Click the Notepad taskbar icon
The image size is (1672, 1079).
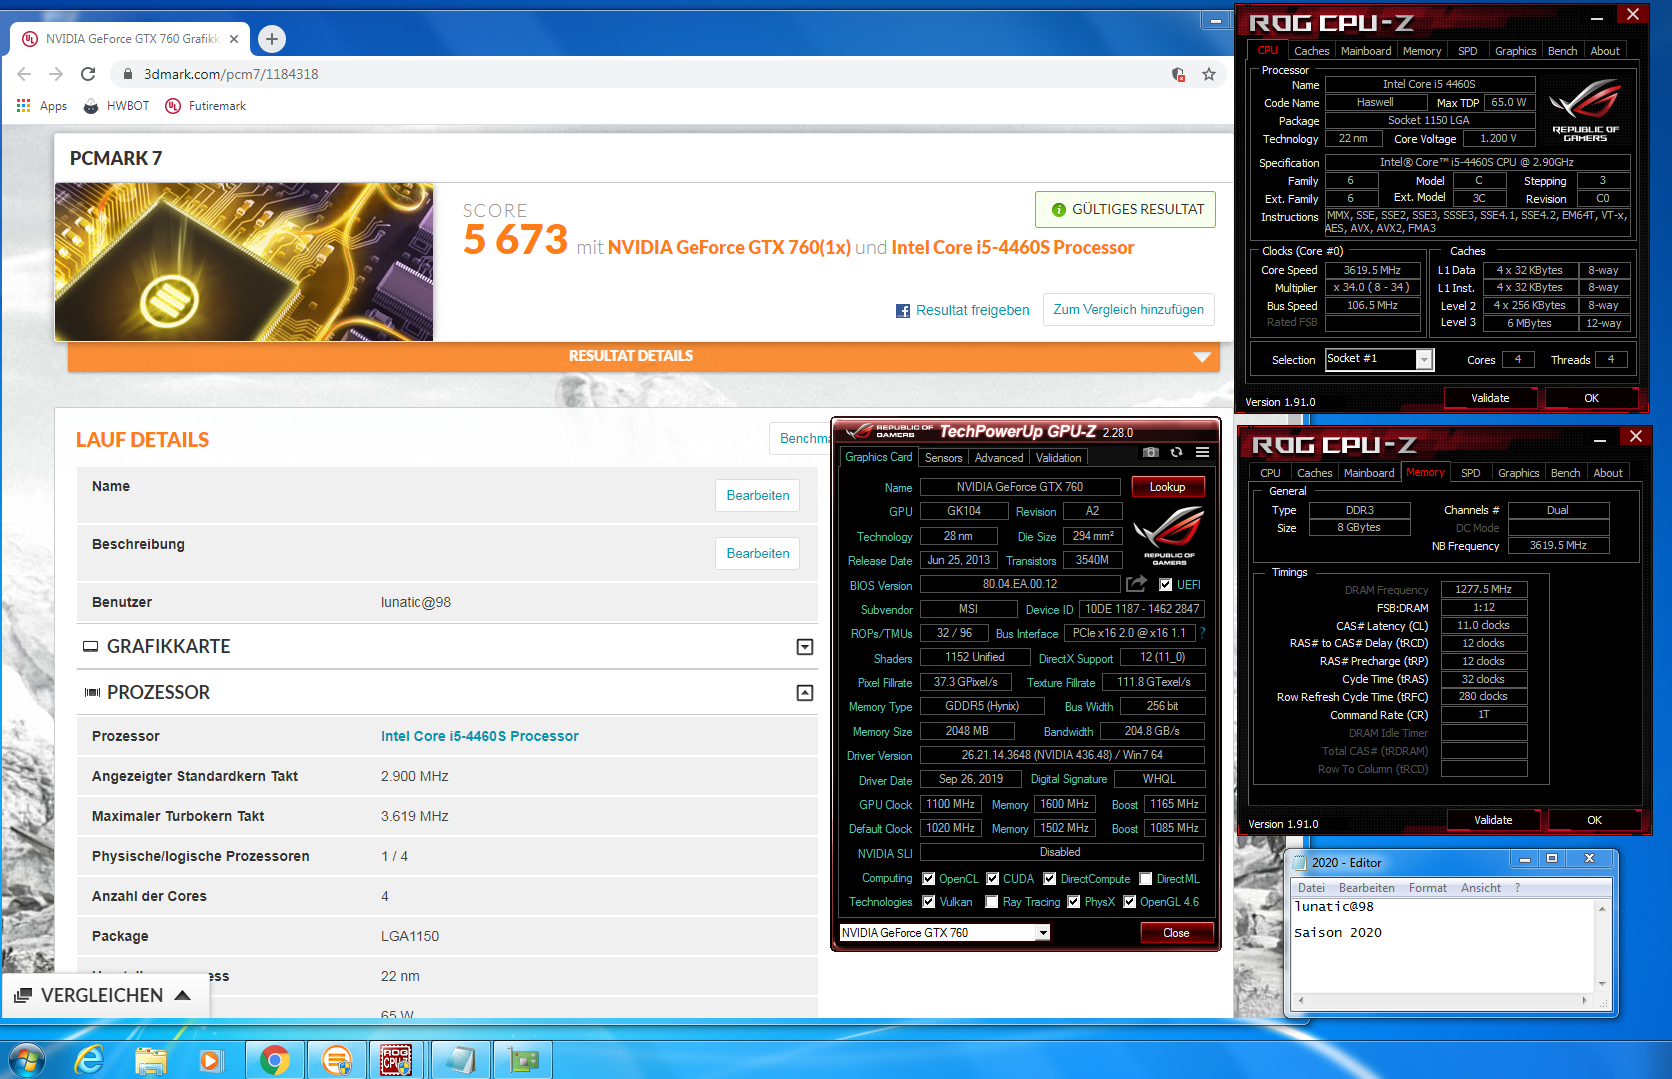click(x=460, y=1060)
